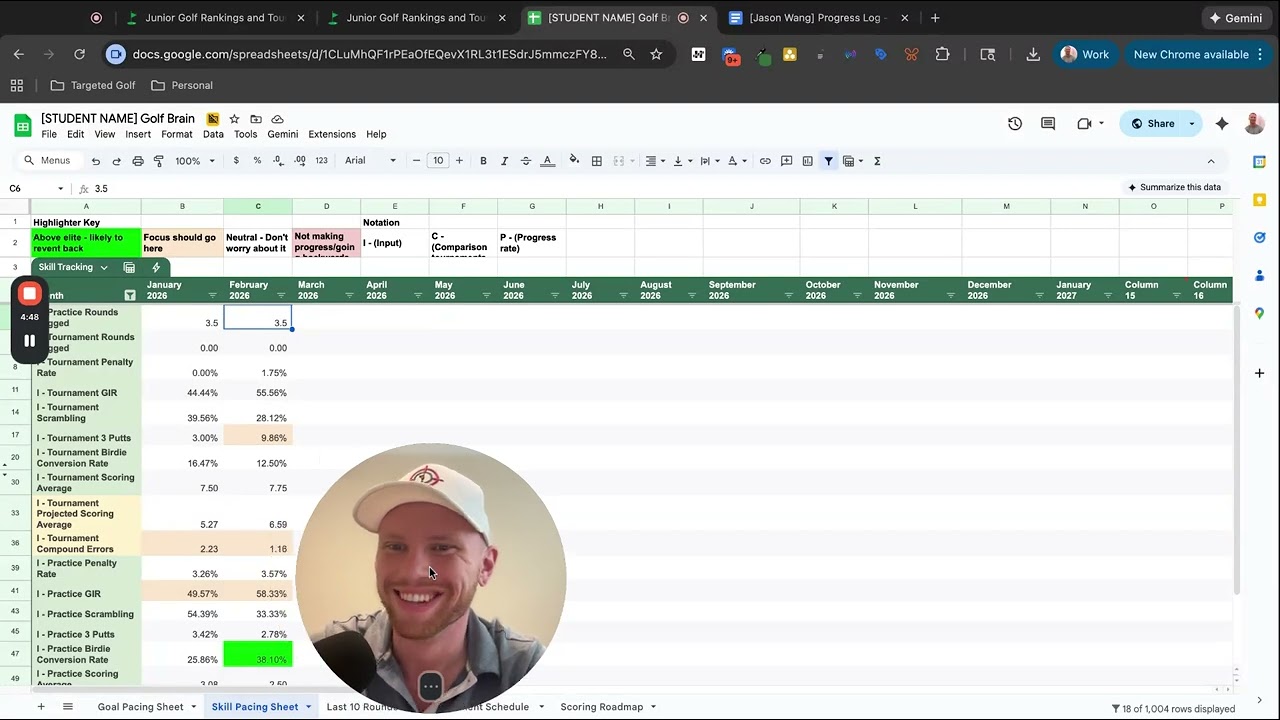1280x720 pixels.
Task: Open the Arial font dropdown
Action: (371, 161)
